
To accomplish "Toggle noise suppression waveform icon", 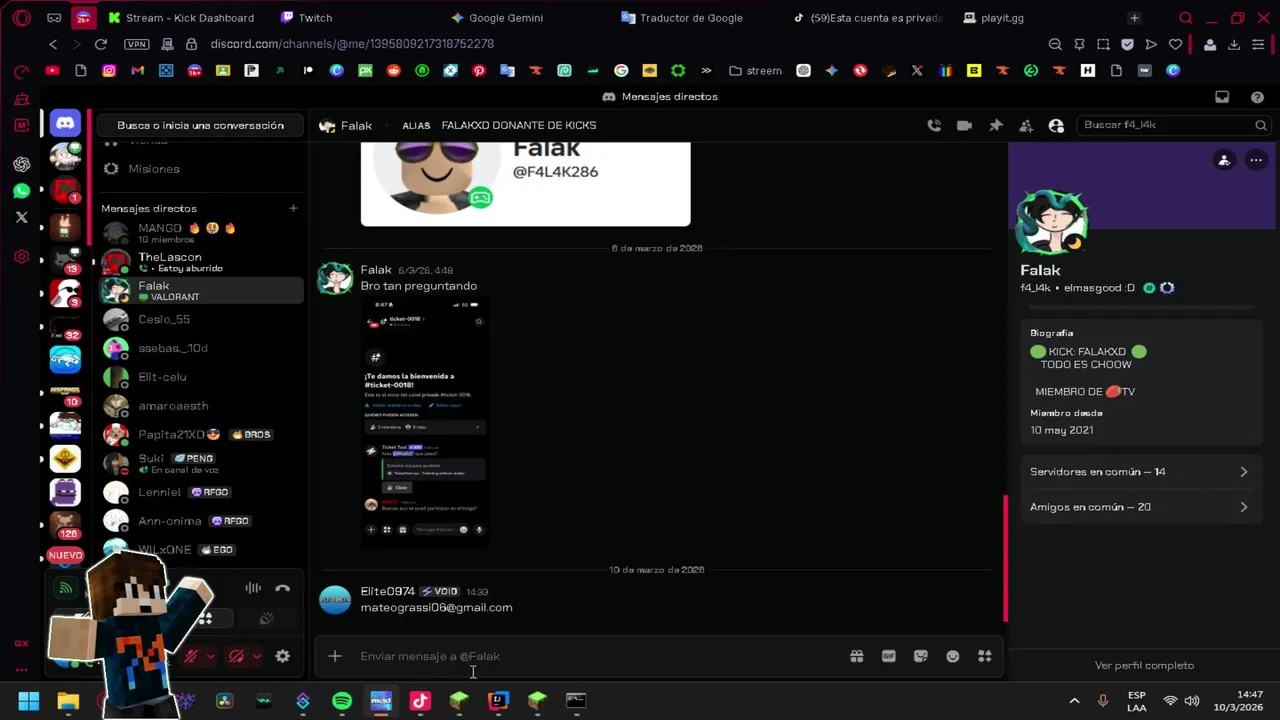I will [x=253, y=588].
